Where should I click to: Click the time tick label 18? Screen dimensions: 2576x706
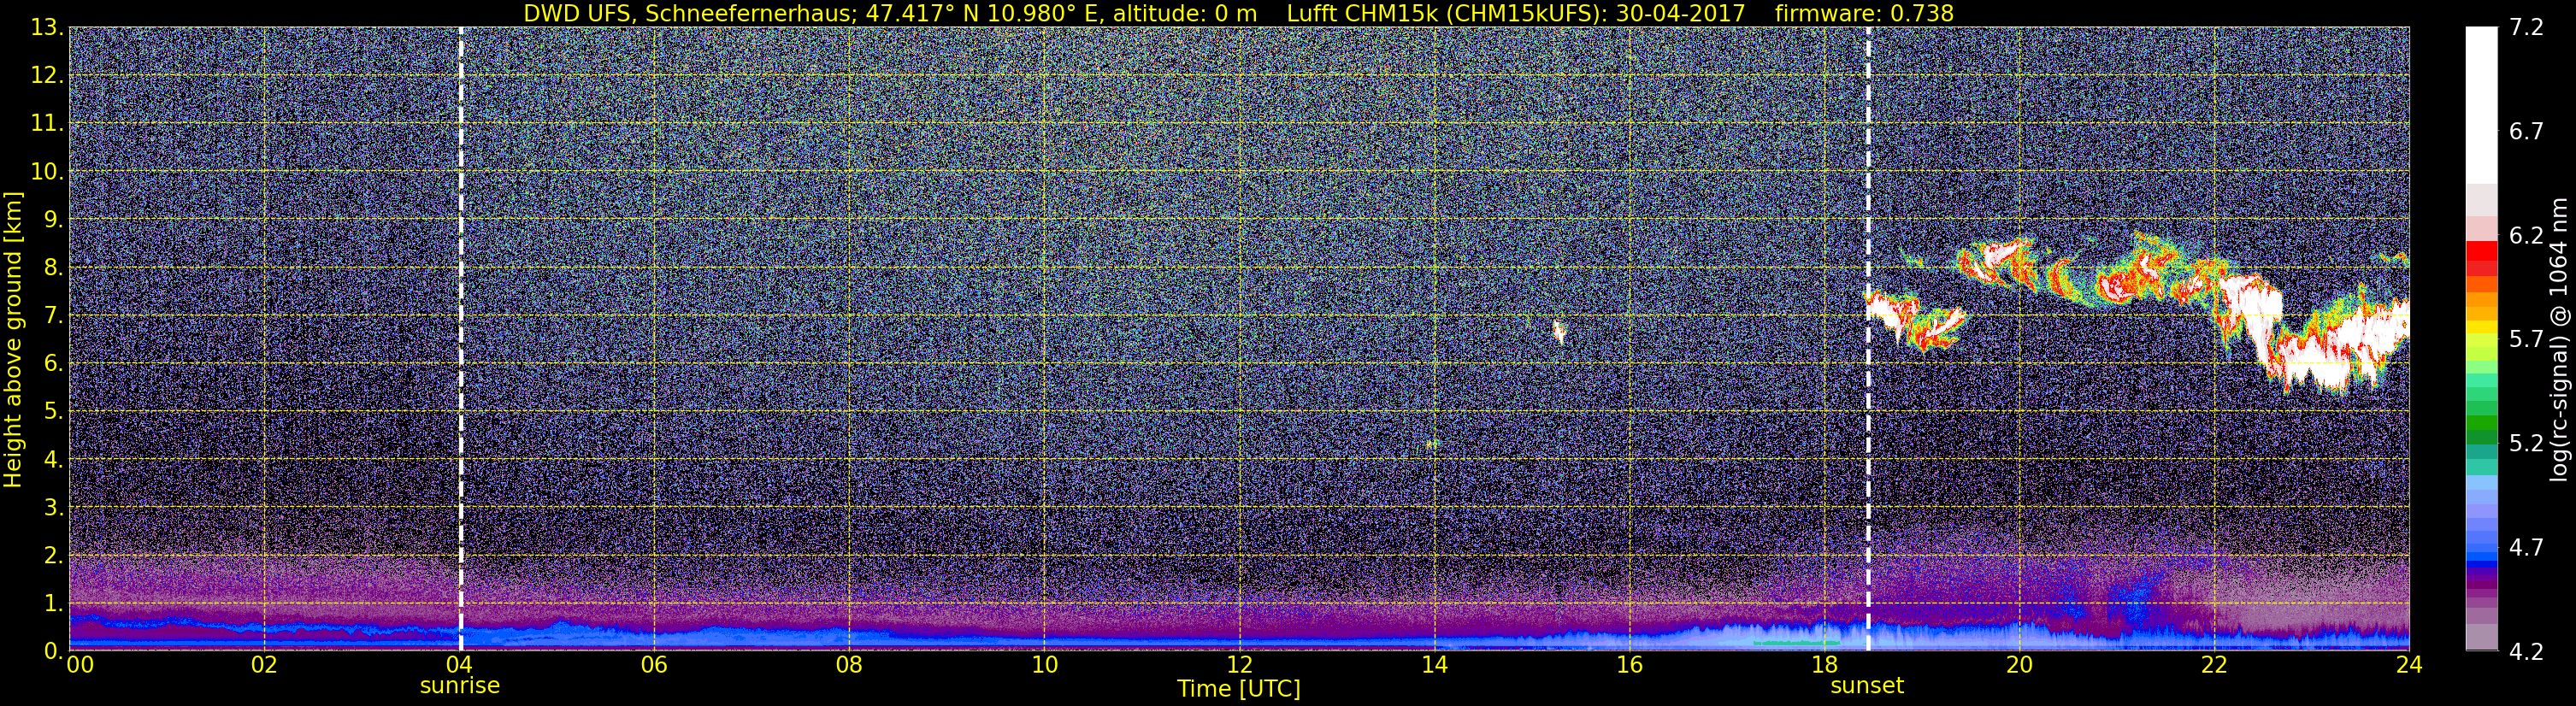[x=1824, y=665]
